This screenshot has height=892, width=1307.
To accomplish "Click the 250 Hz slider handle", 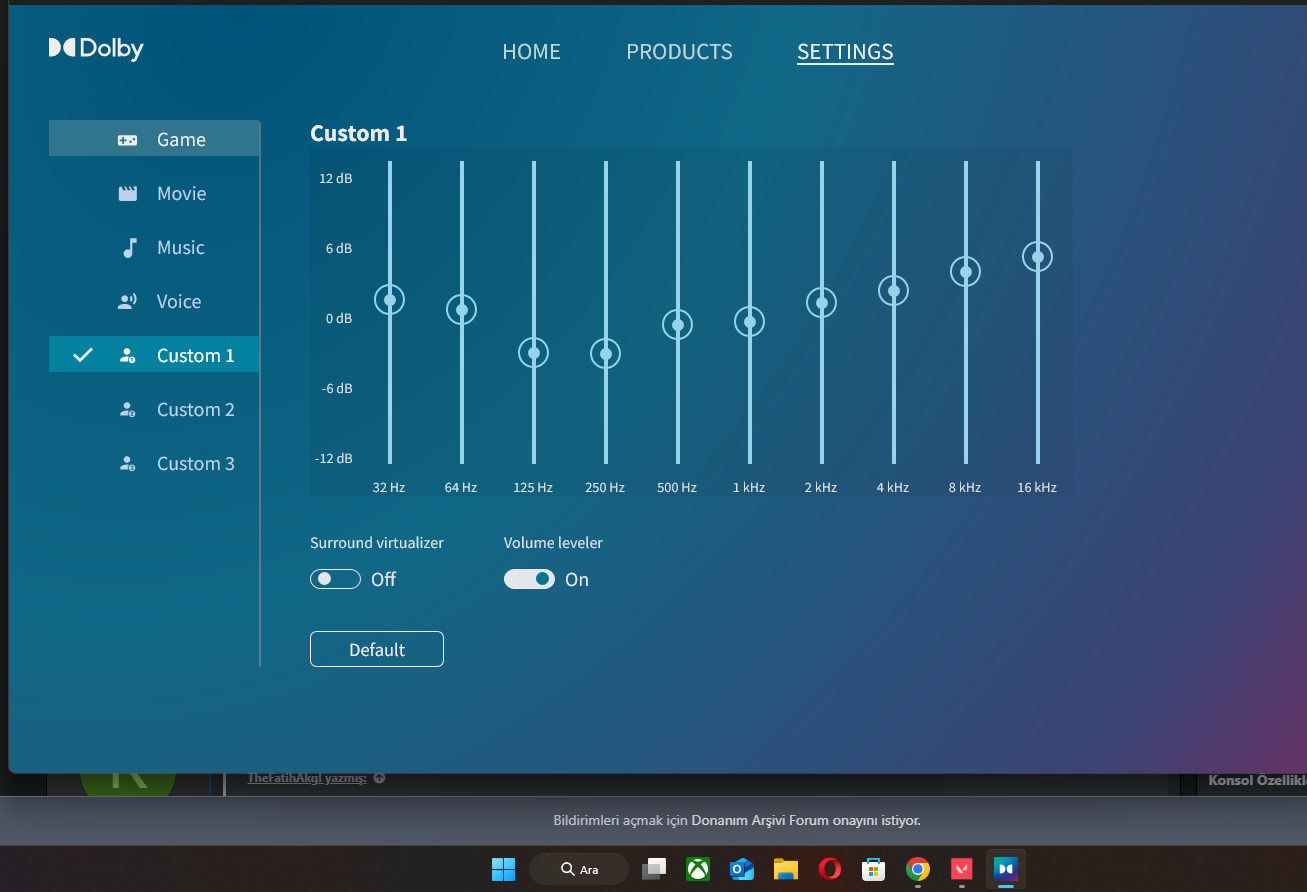I will (605, 353).
